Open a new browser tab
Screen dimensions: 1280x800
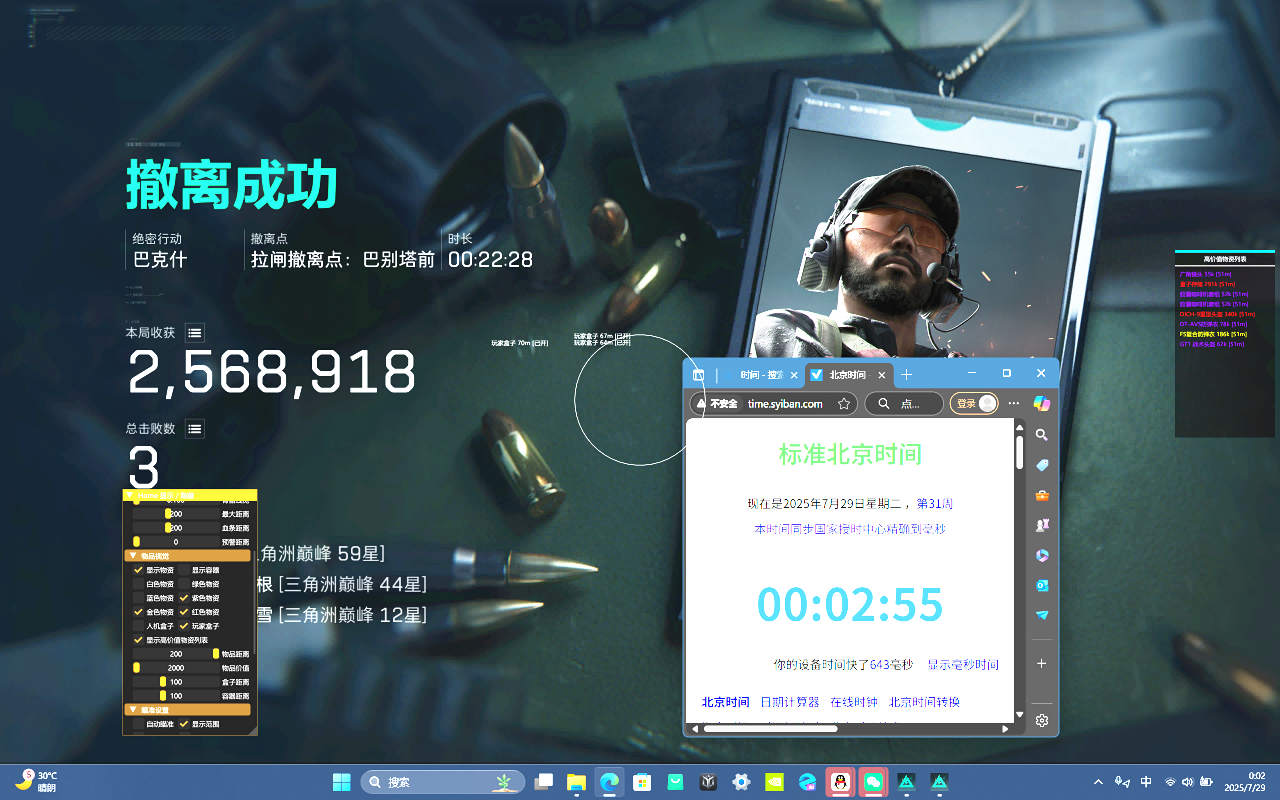click(x=907, y=375)
